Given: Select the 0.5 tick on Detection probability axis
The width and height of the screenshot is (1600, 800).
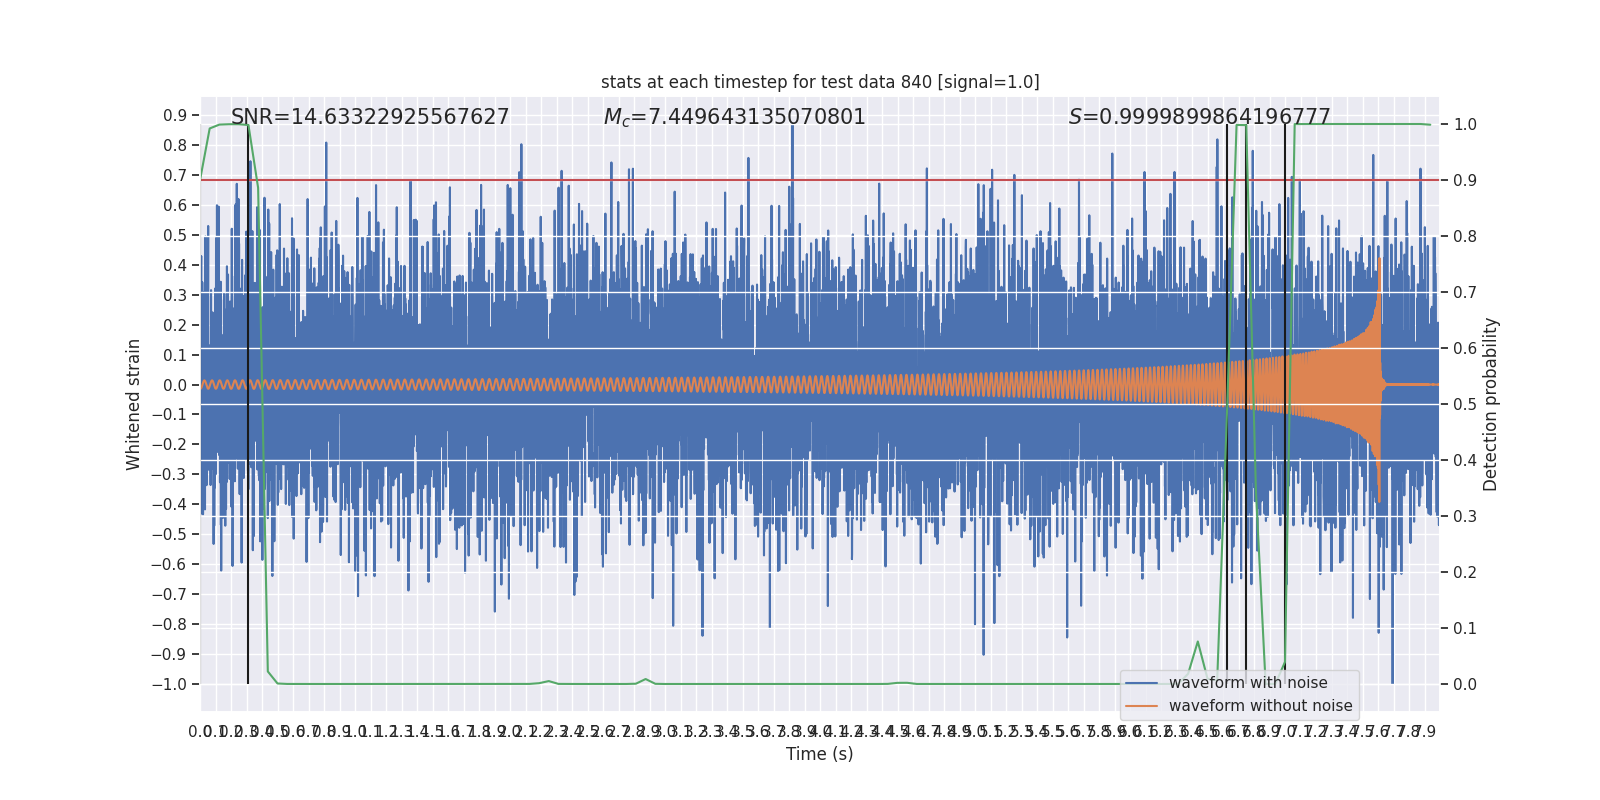Looking at the screenshot, I should pos(1465,405).
